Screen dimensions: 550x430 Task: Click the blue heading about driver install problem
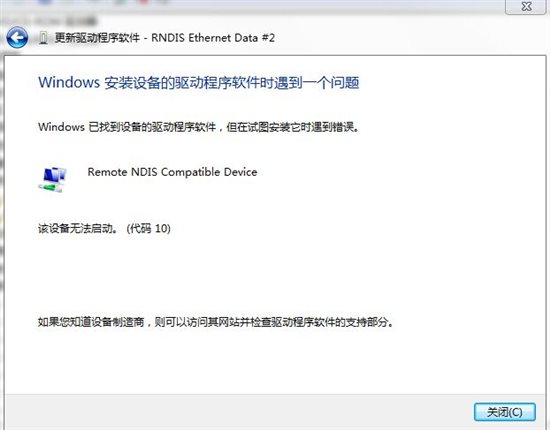click(199, 83)
